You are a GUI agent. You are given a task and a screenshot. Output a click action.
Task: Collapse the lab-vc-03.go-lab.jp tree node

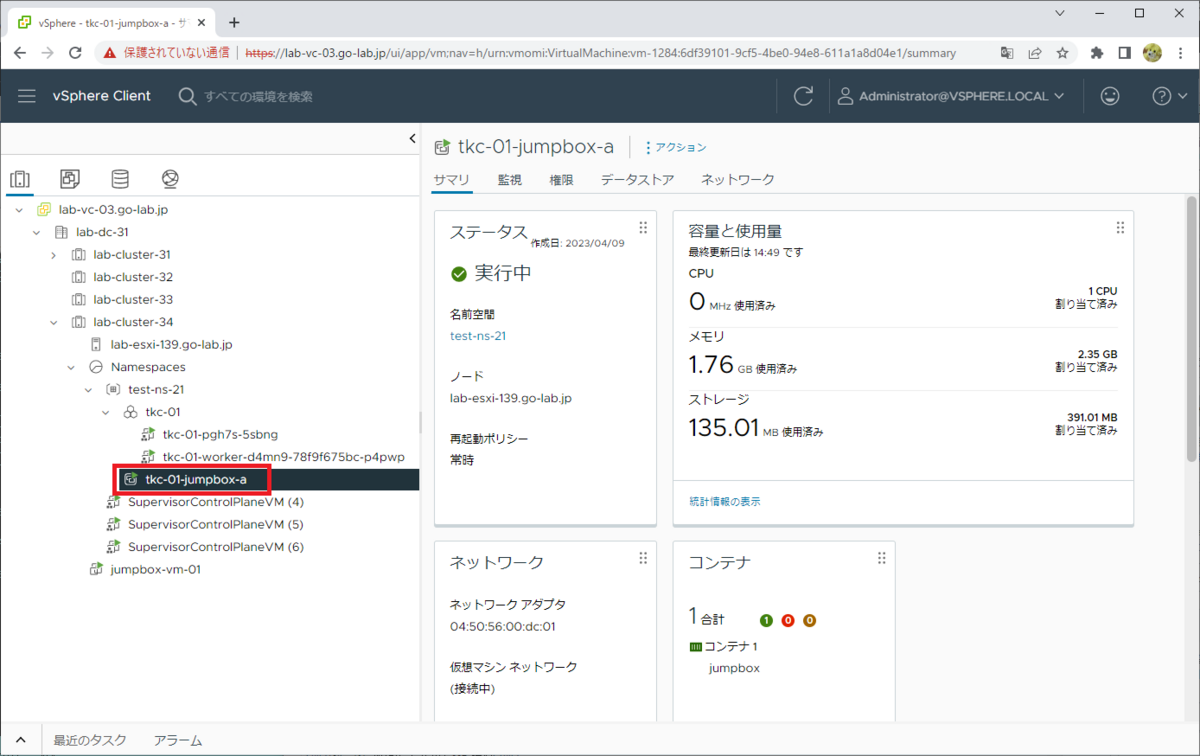(19, 210)
